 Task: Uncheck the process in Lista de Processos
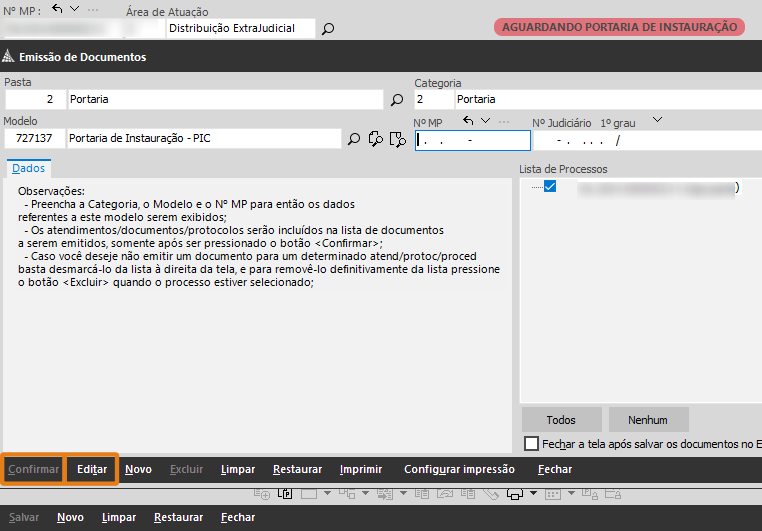pos(550,187)
